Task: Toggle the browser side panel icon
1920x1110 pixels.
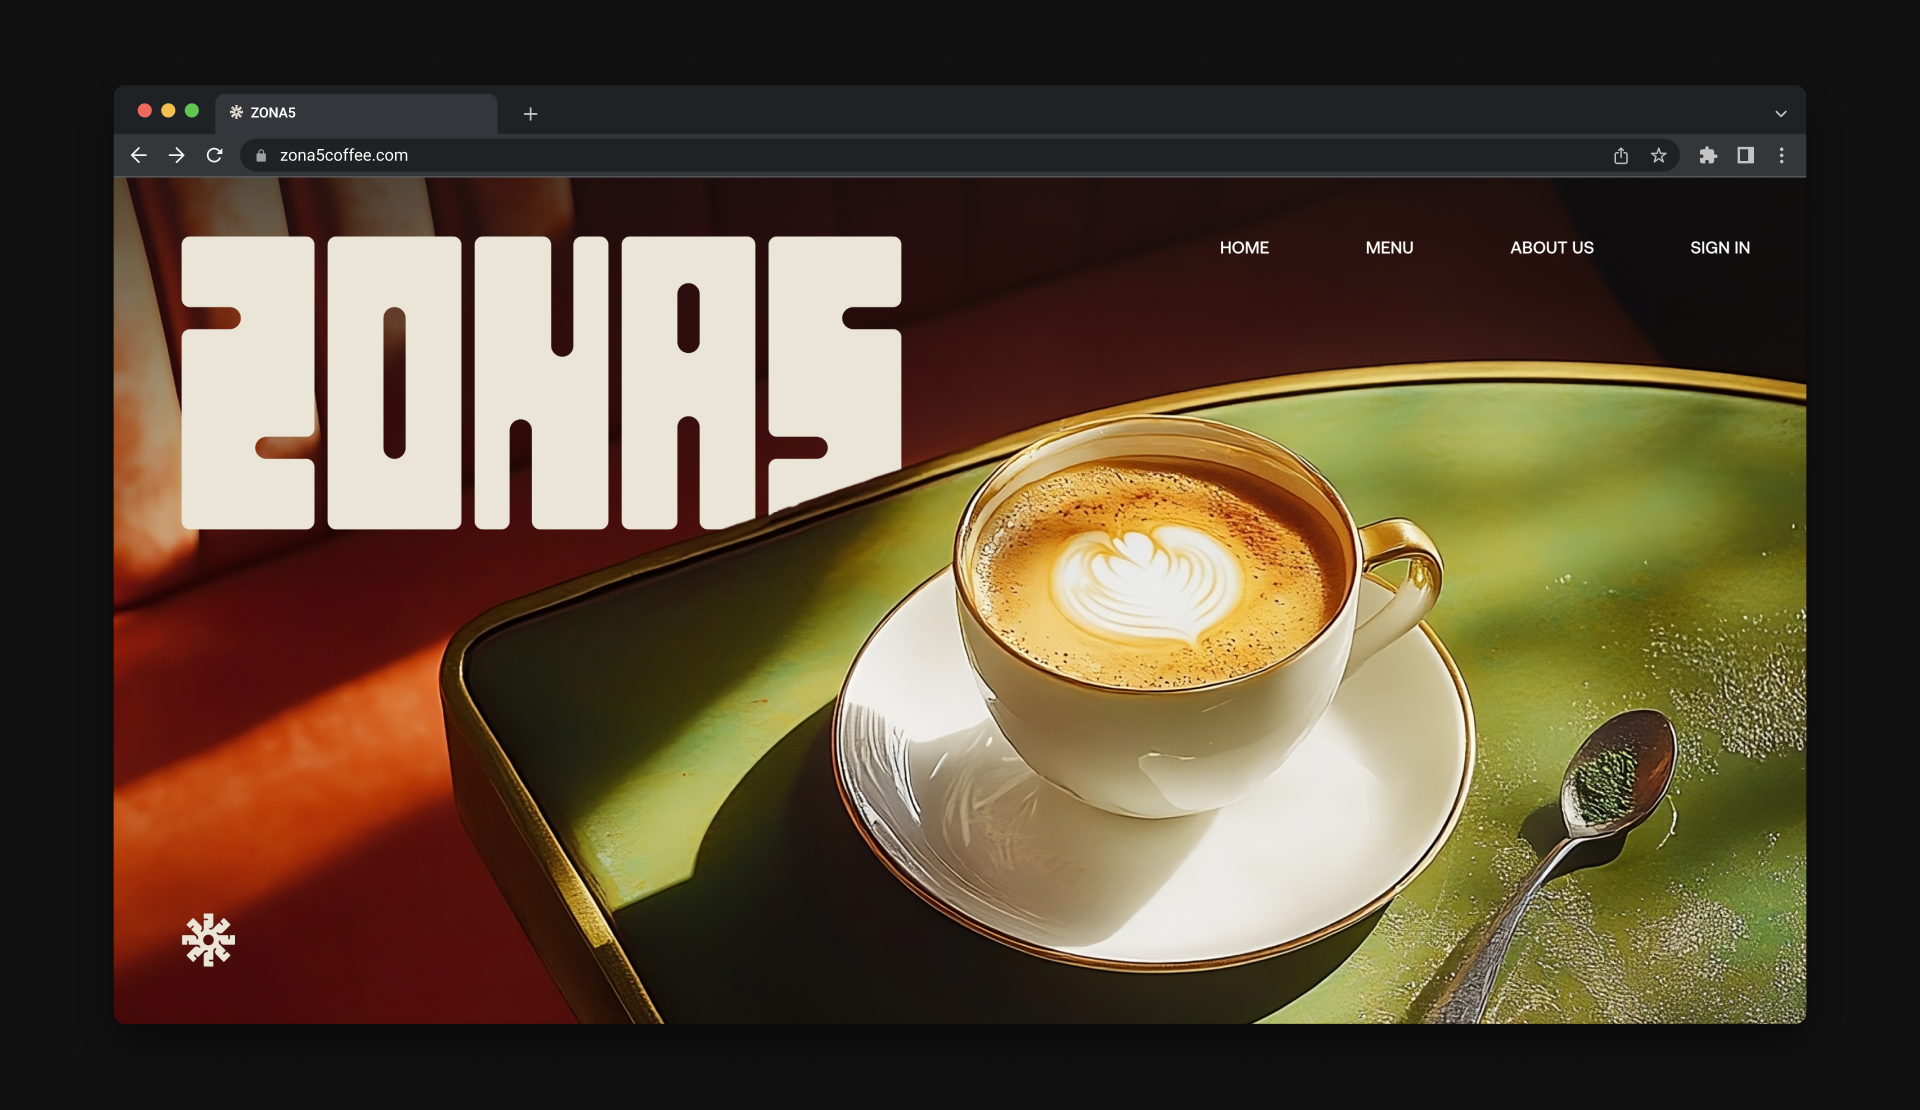Action: pos(1745,155)
